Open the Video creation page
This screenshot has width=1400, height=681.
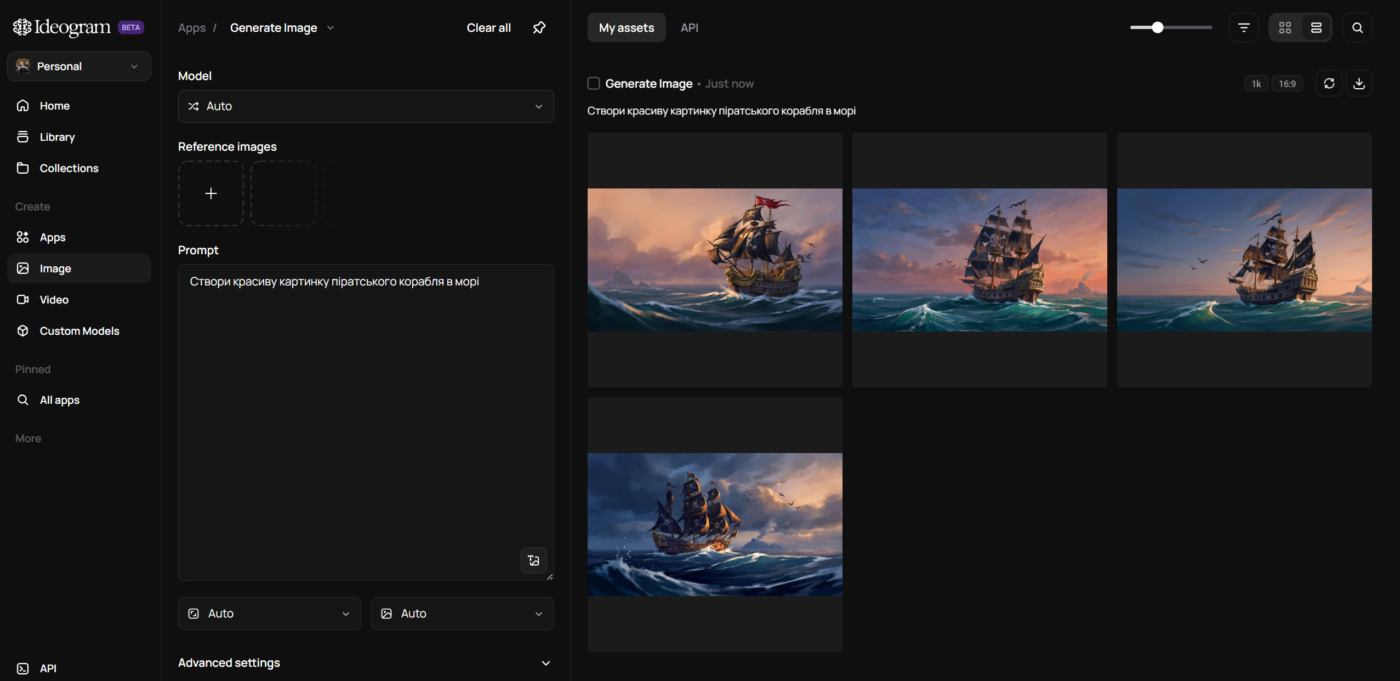(79, 300)
